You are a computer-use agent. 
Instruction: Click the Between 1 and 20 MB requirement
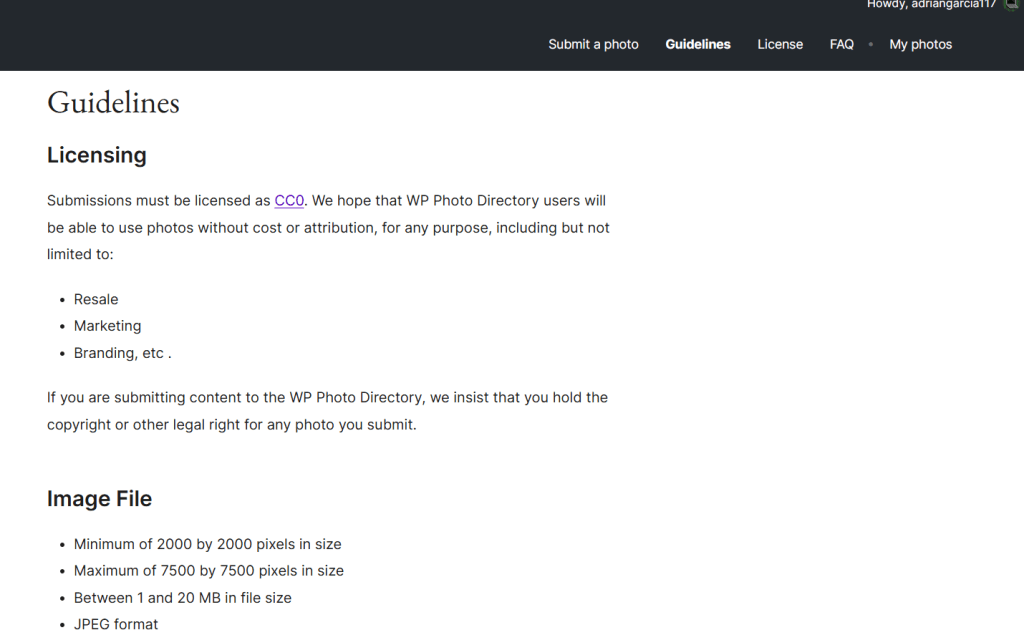point(182,598)
